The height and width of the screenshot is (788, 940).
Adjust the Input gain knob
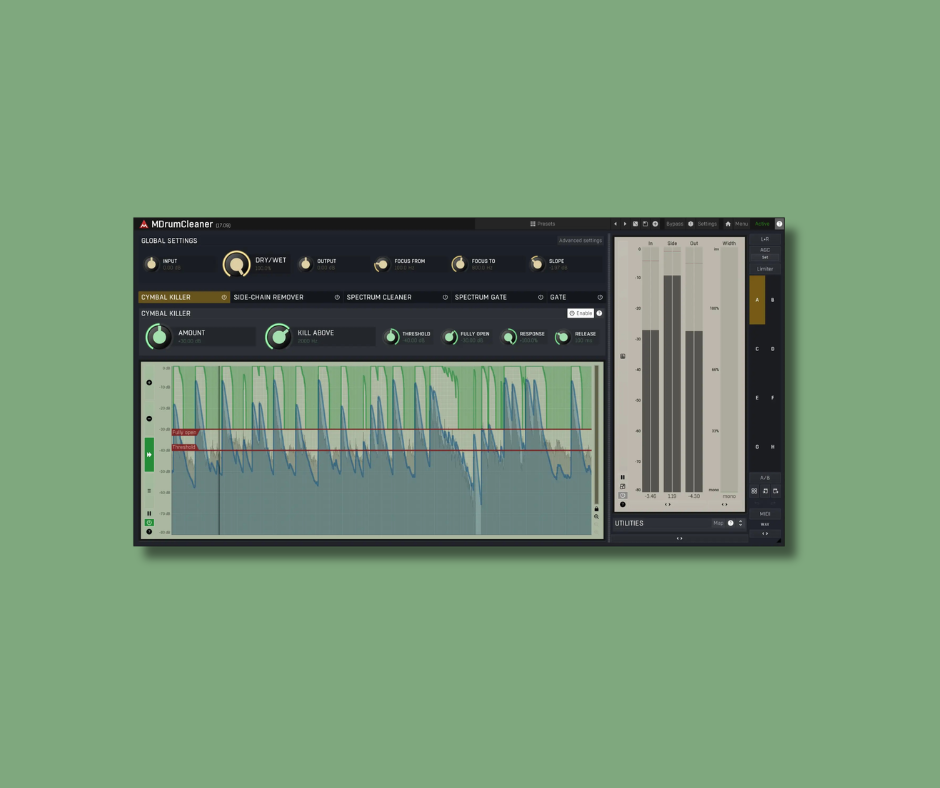[151, 263]
